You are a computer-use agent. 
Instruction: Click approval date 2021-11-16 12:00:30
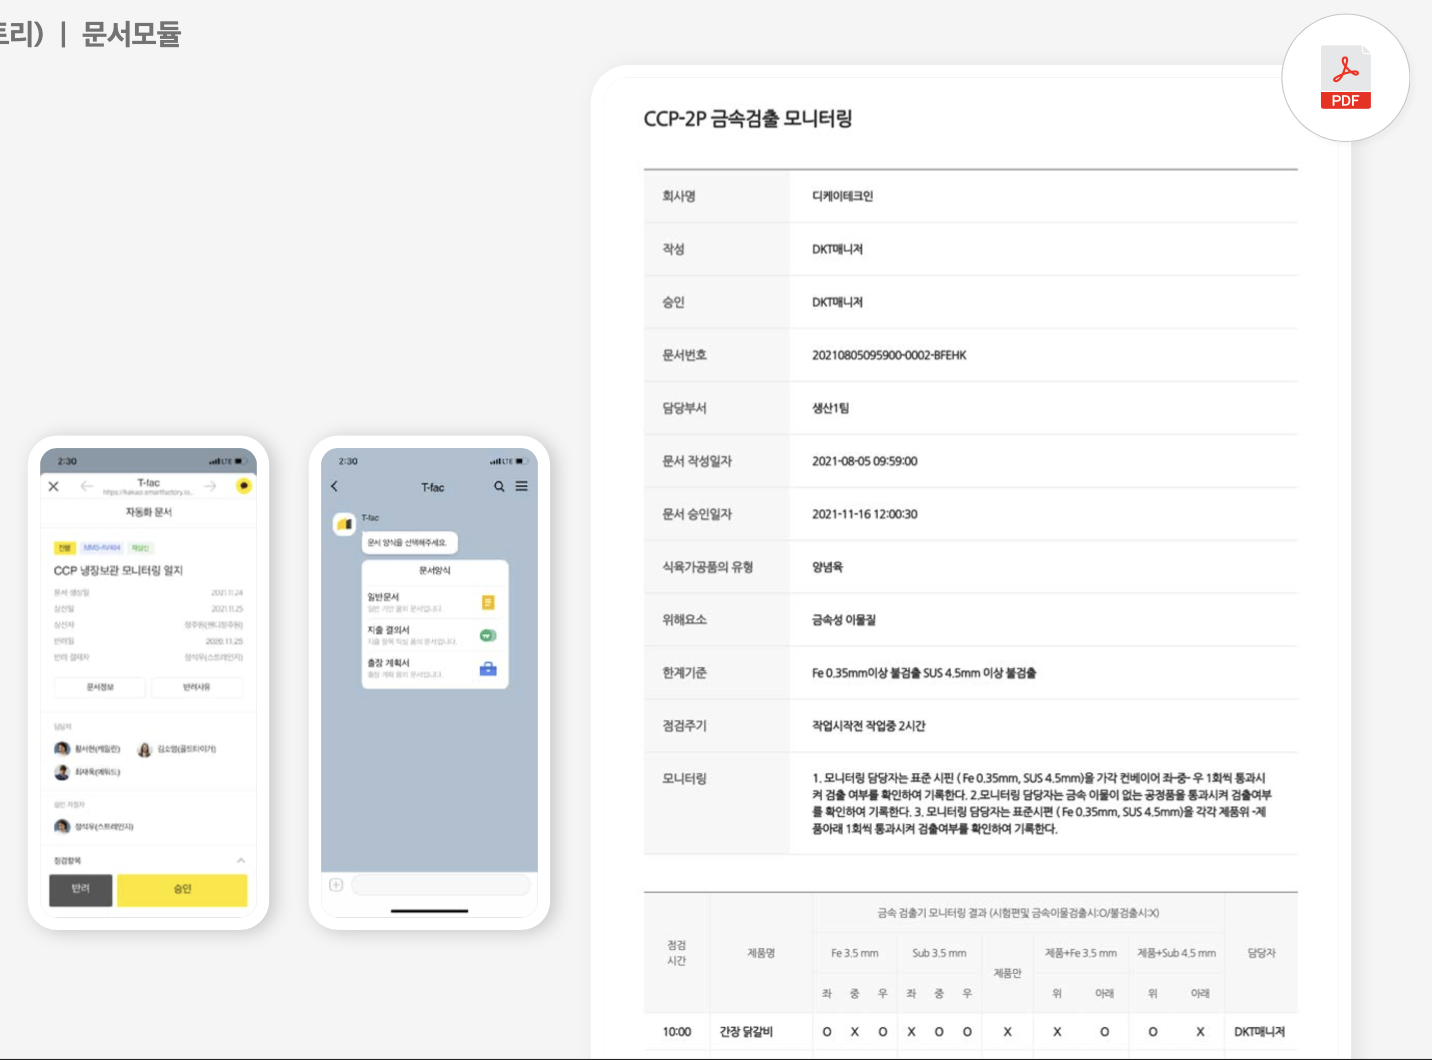click(x=864, y=514)
